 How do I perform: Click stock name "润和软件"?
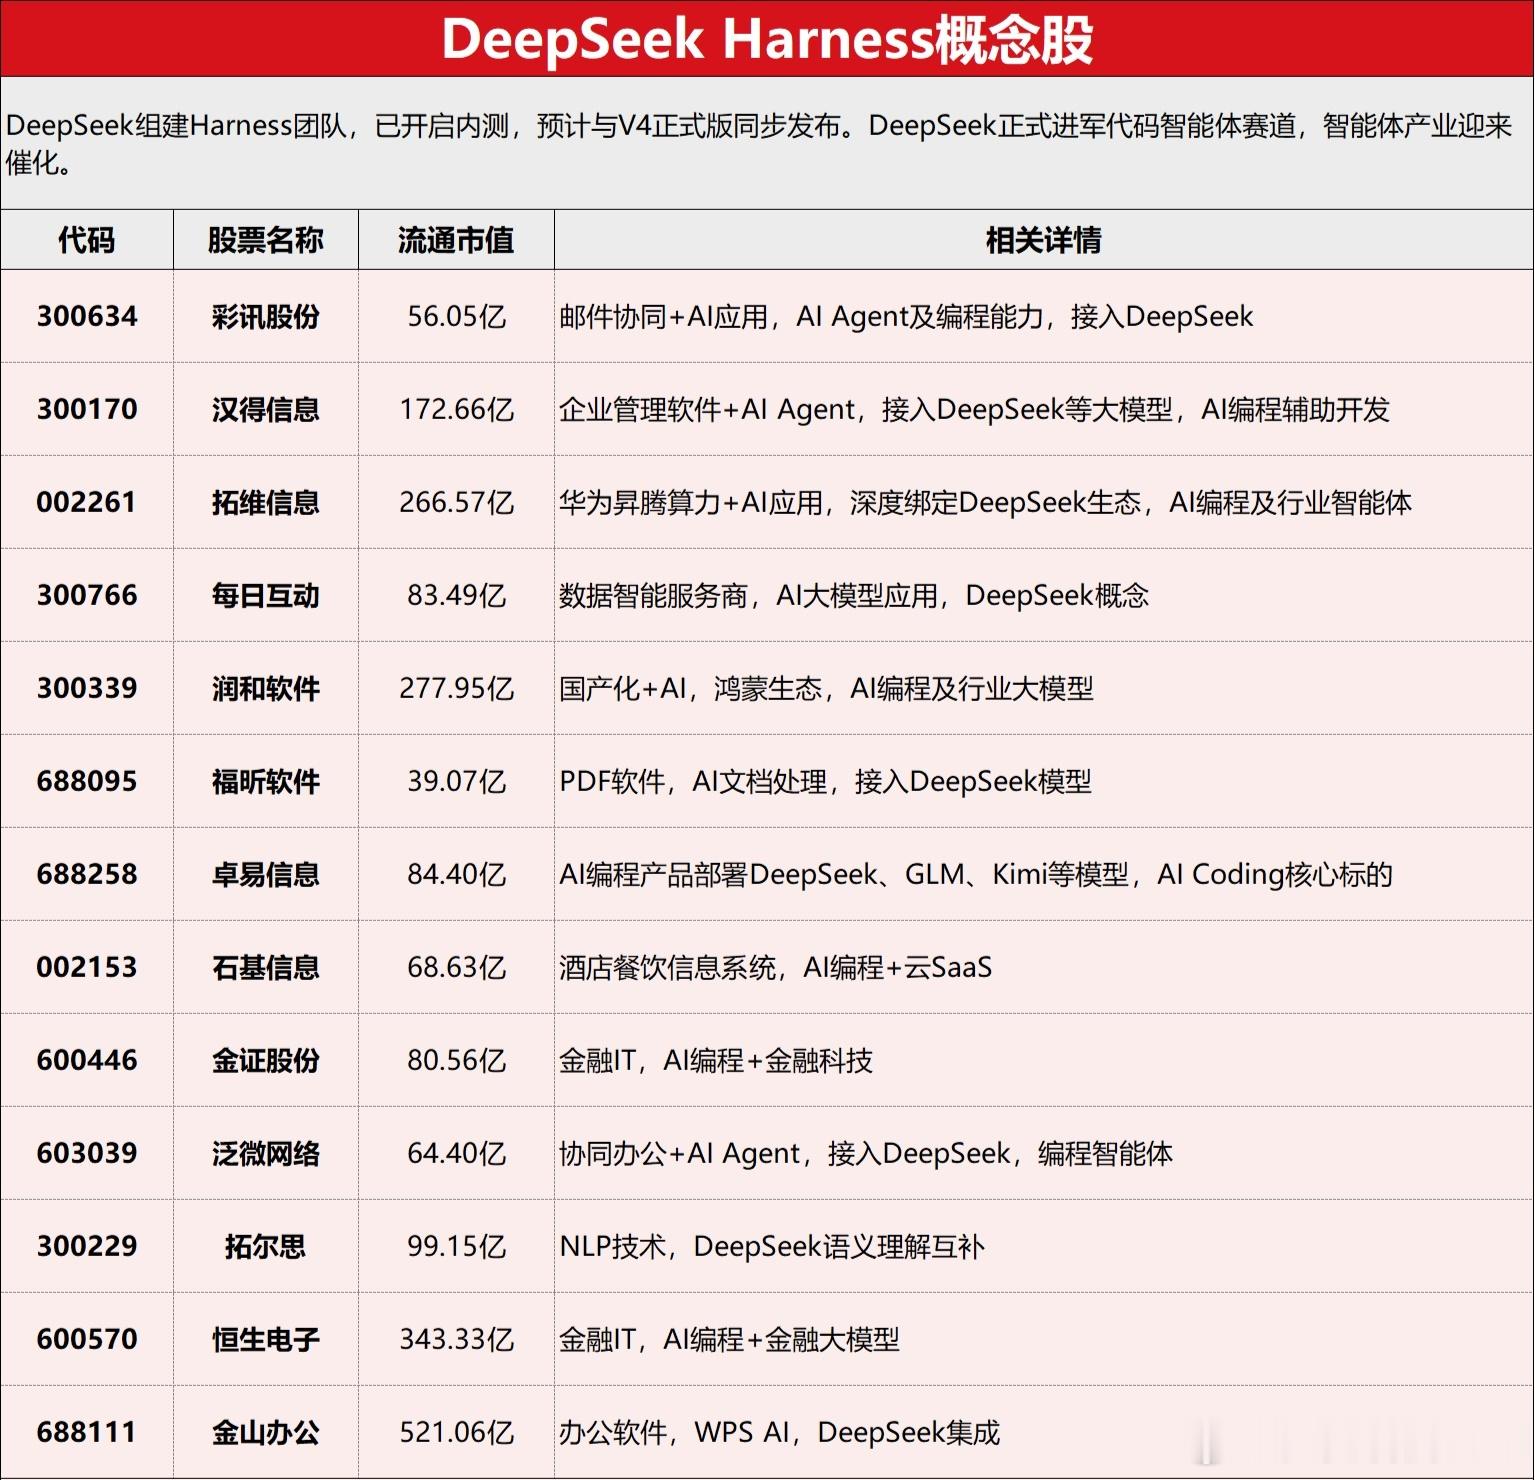tap(266, 688)
